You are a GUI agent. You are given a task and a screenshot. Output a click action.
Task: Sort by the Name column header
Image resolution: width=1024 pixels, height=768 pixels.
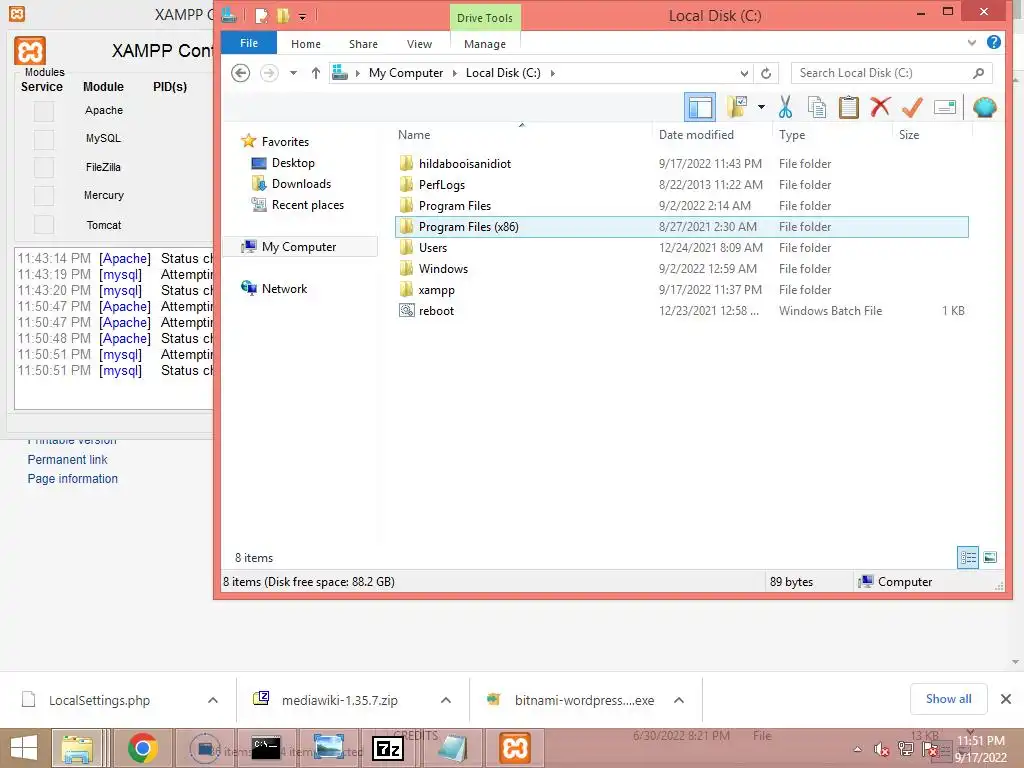414,135
